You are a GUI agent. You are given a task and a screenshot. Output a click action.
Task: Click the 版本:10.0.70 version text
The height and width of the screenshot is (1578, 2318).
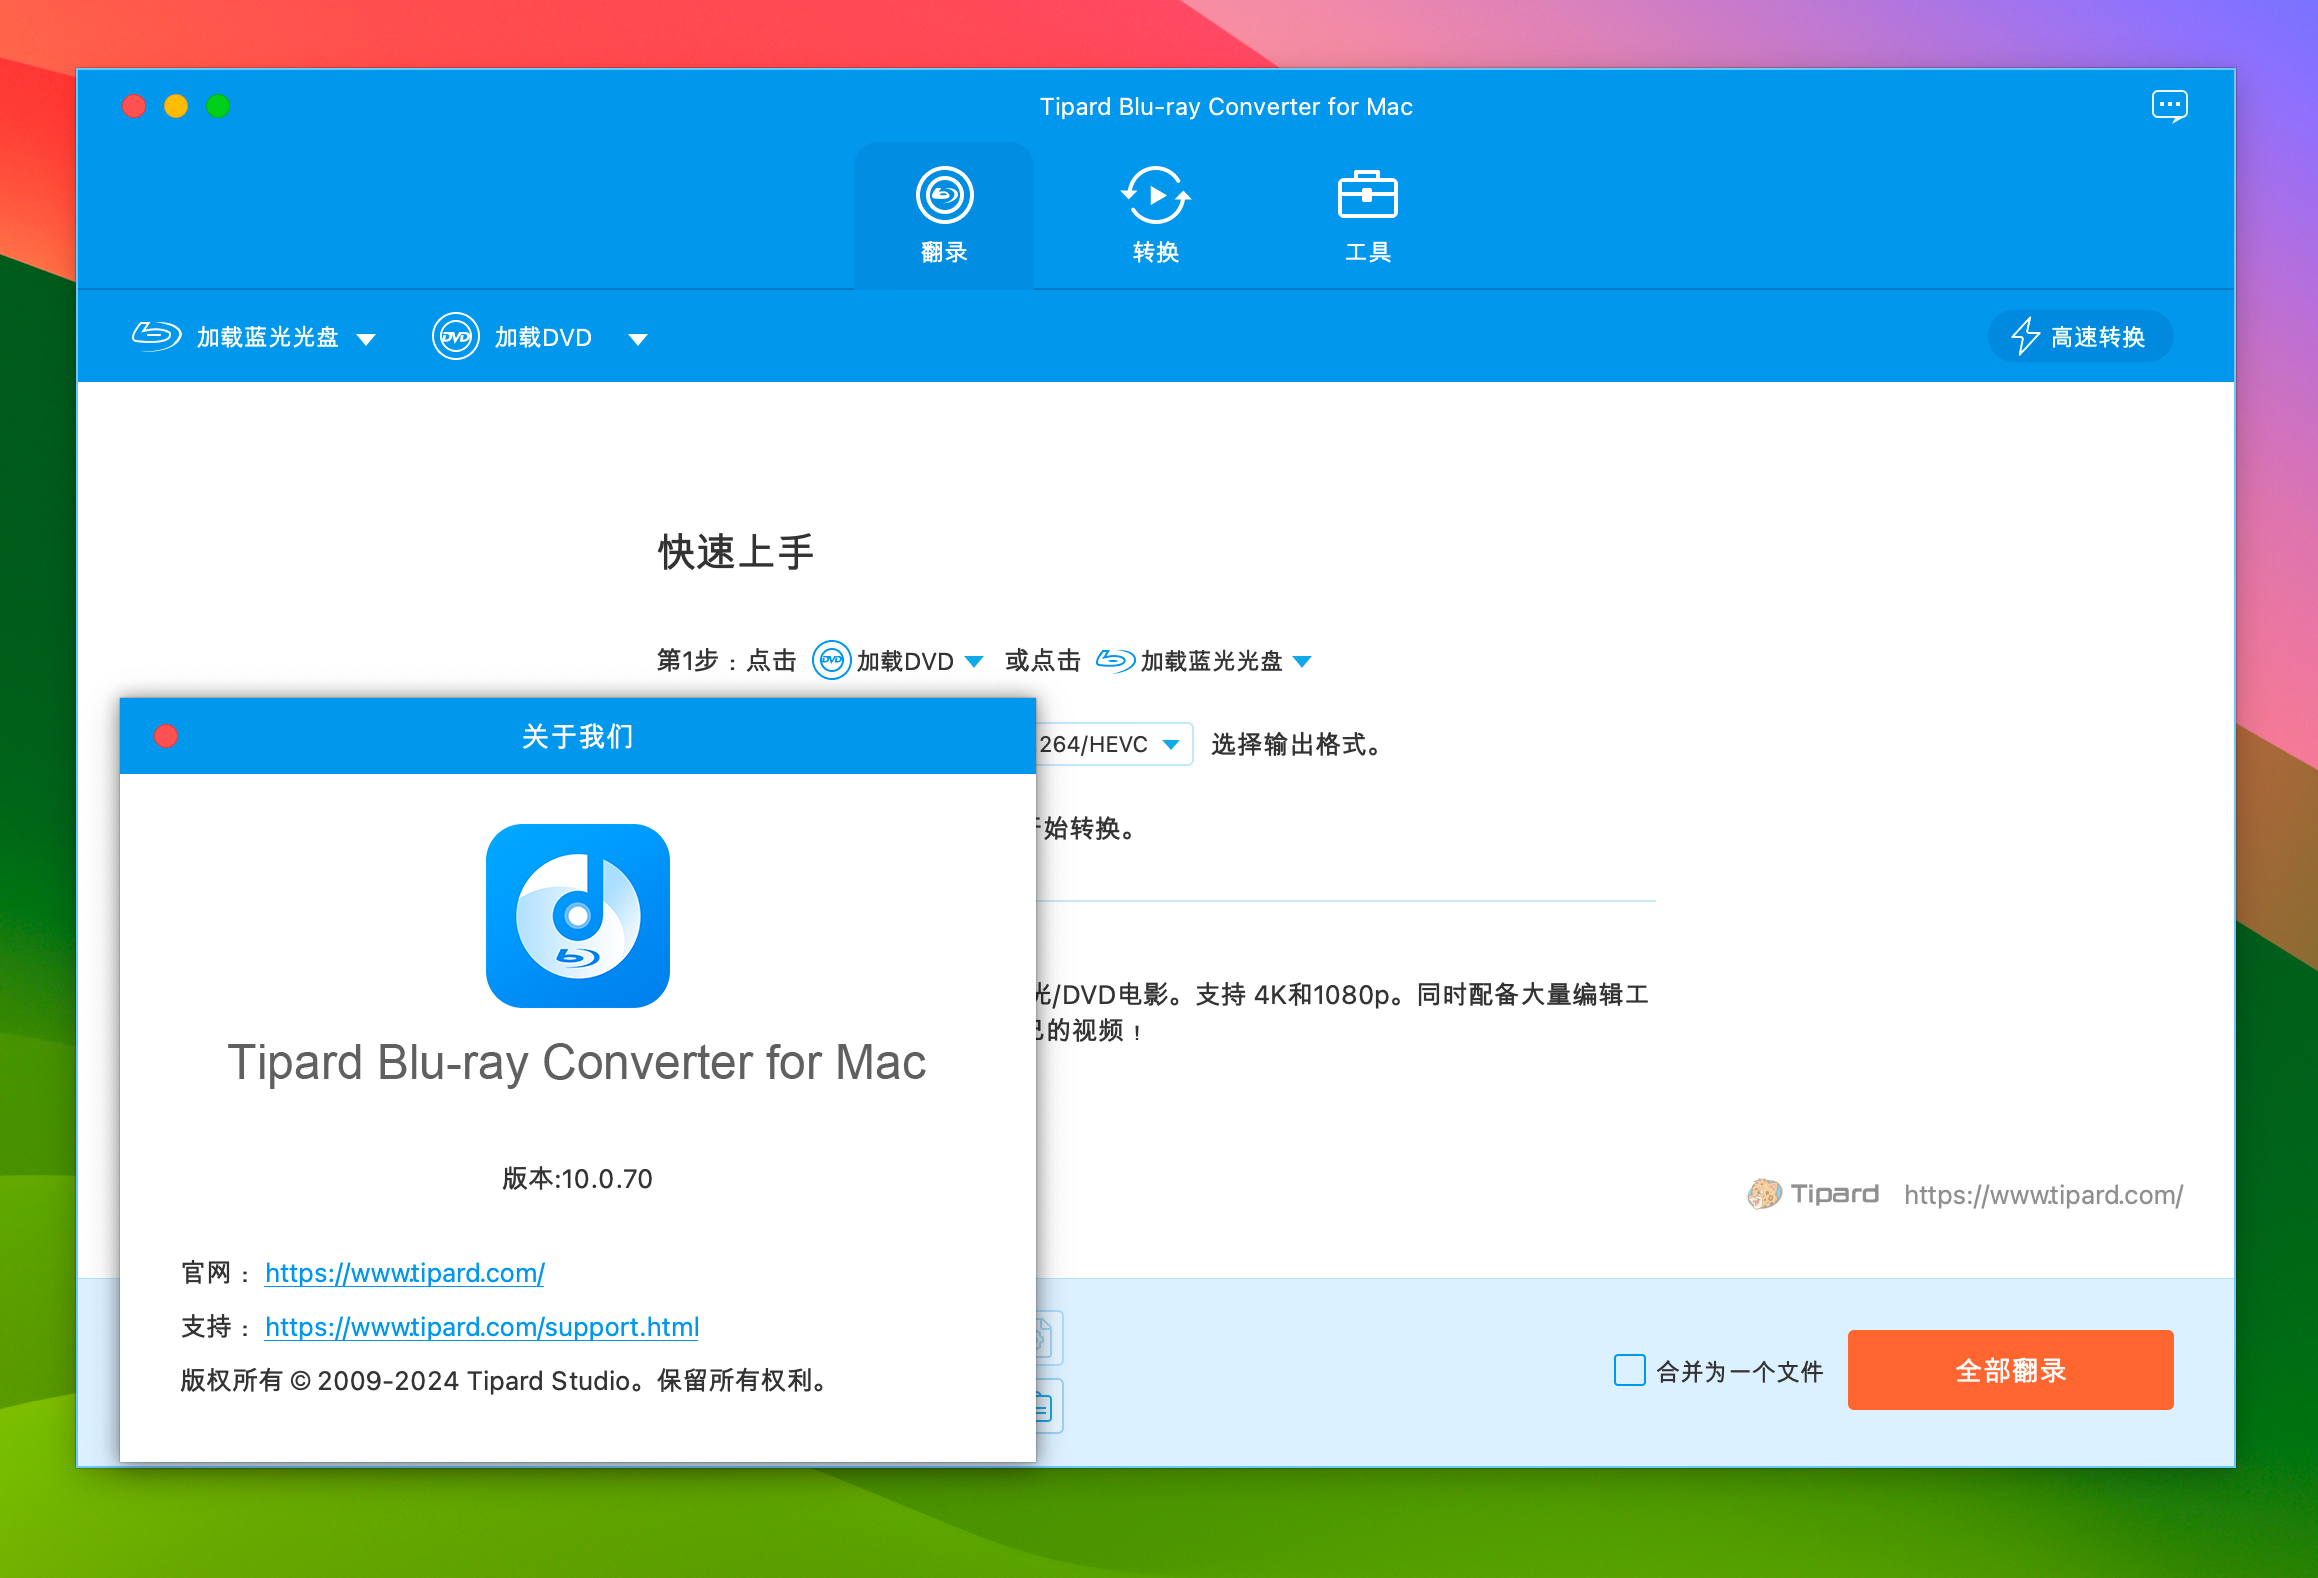click(x=577, y=1178)
